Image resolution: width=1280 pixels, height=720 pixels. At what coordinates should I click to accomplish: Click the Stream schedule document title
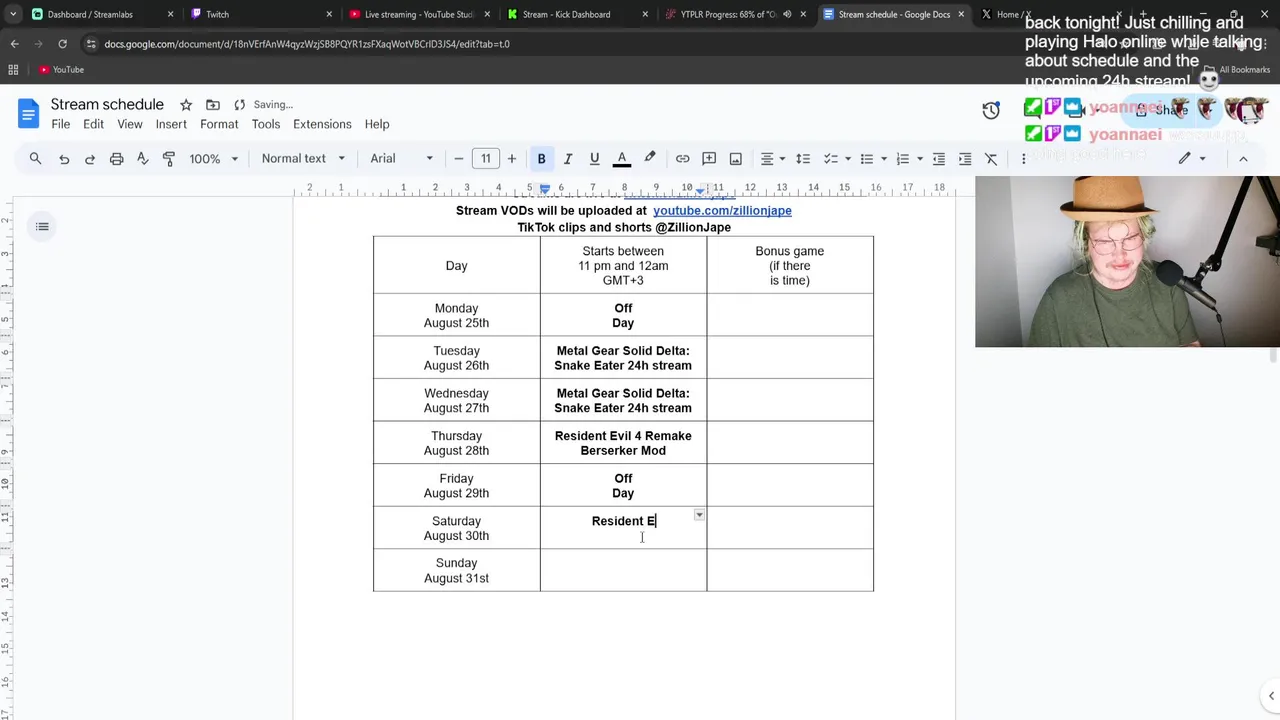click(107, 105)
